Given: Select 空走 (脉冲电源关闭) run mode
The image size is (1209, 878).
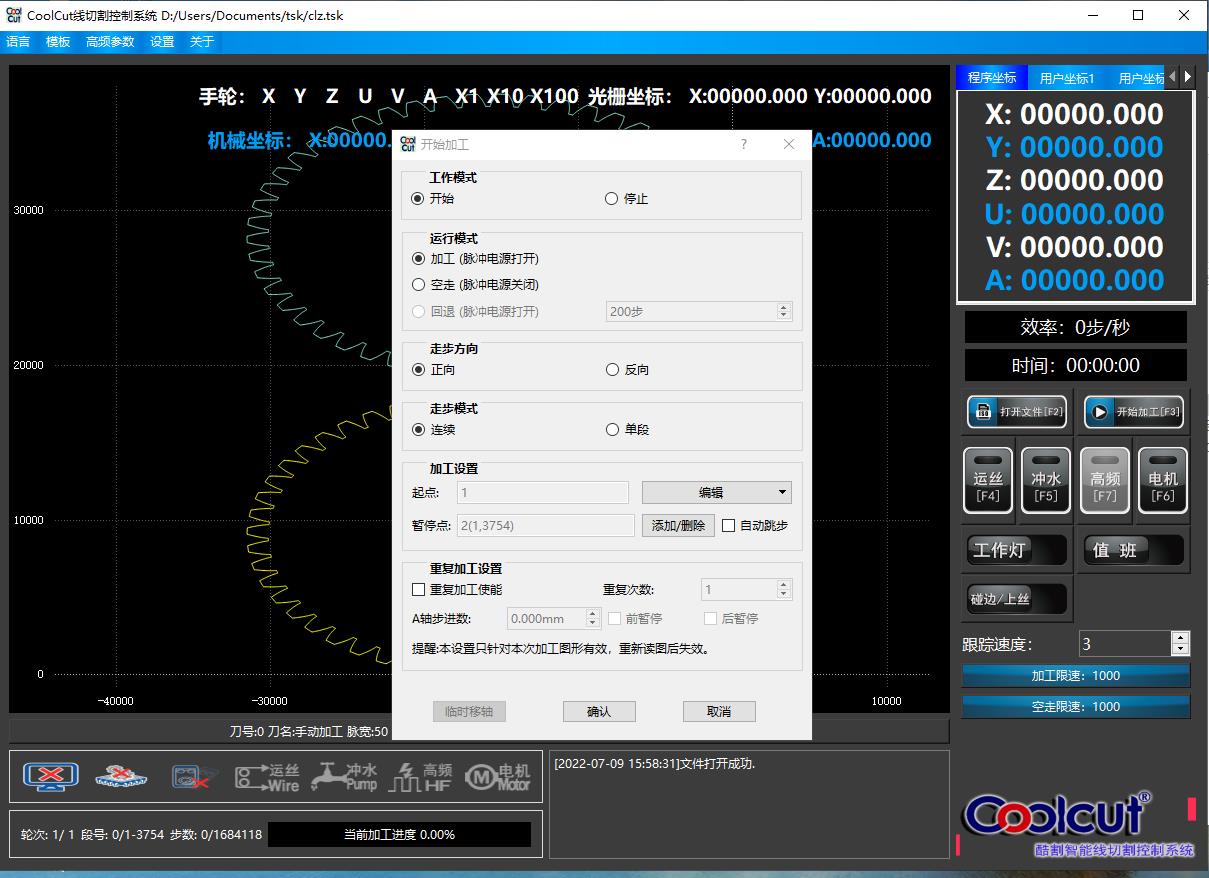Looking at the screenshot, I should tap(475, 284).
